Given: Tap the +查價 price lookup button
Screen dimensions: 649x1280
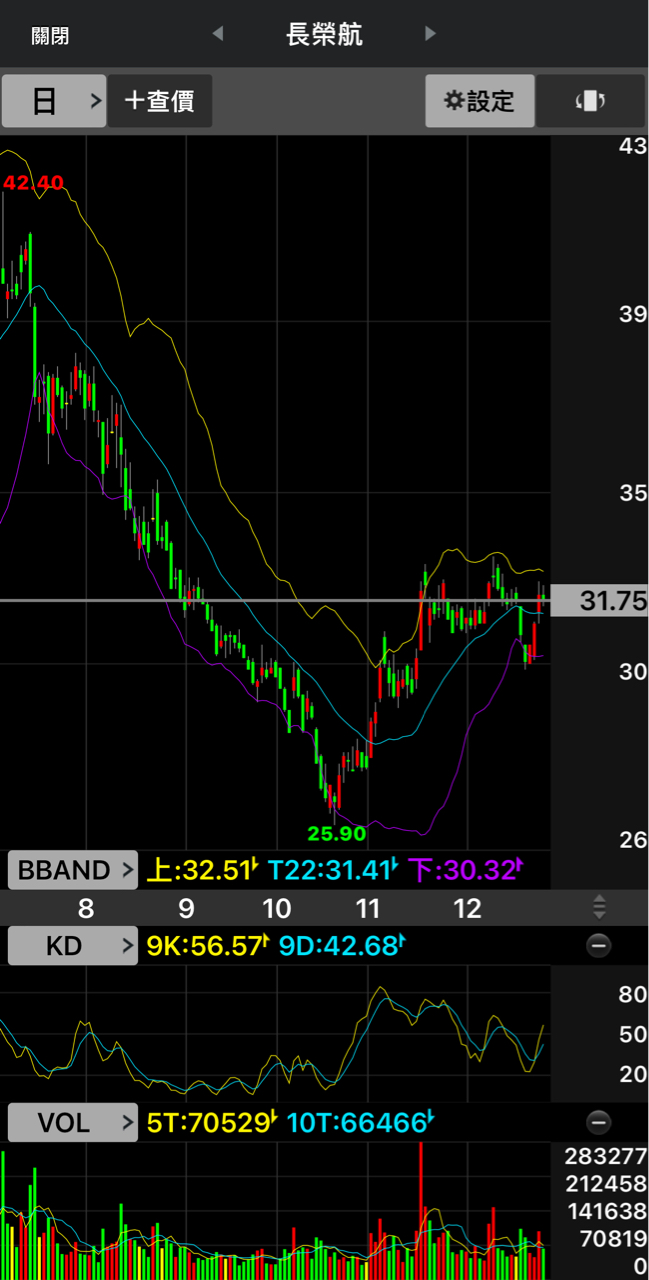Looking at the screenshot, I should (x=160, y=101).
